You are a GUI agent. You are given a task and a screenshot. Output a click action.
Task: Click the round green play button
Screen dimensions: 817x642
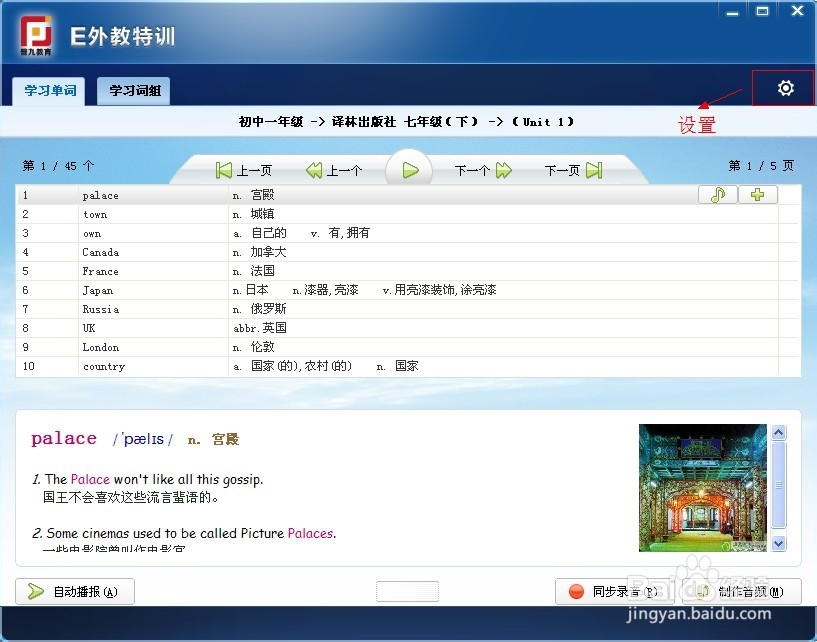click(x=410, y=170)
